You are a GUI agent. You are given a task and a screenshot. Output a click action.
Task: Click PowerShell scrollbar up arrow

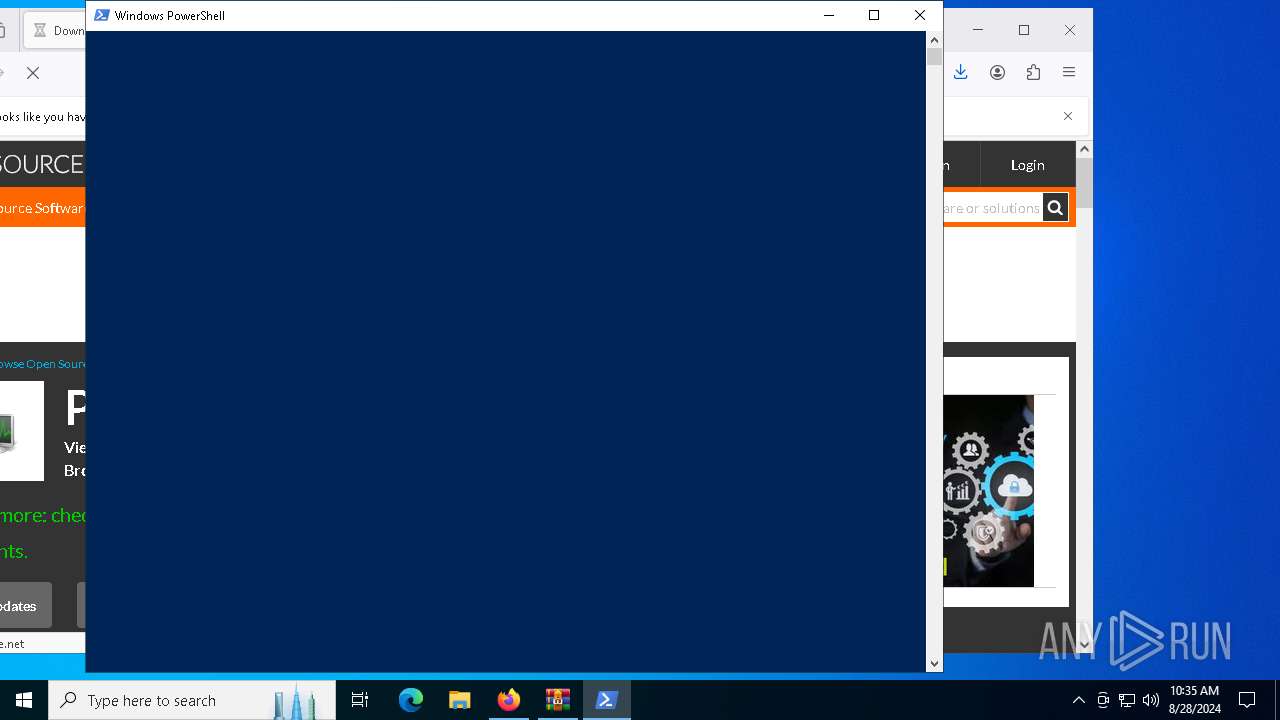[934, 40]
